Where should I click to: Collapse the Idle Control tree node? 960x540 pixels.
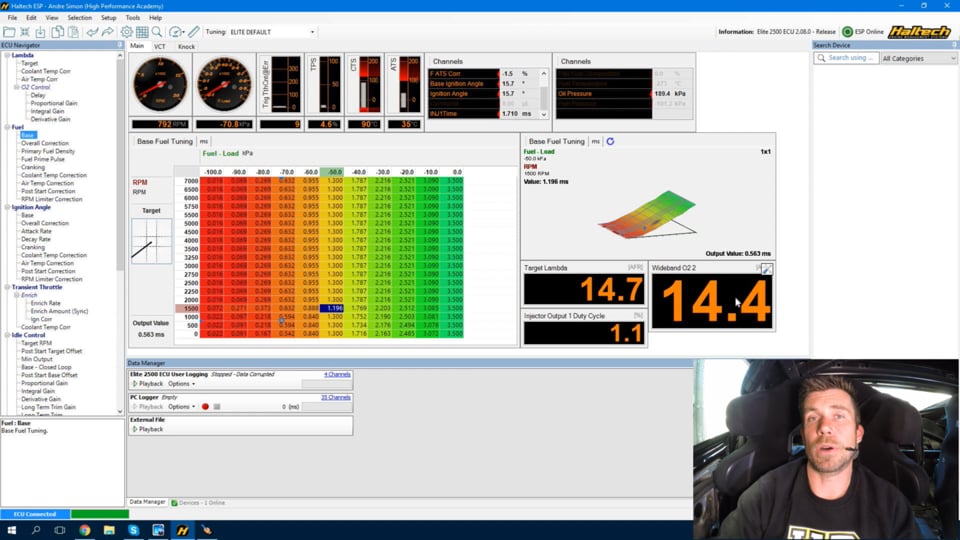[7, 336]
